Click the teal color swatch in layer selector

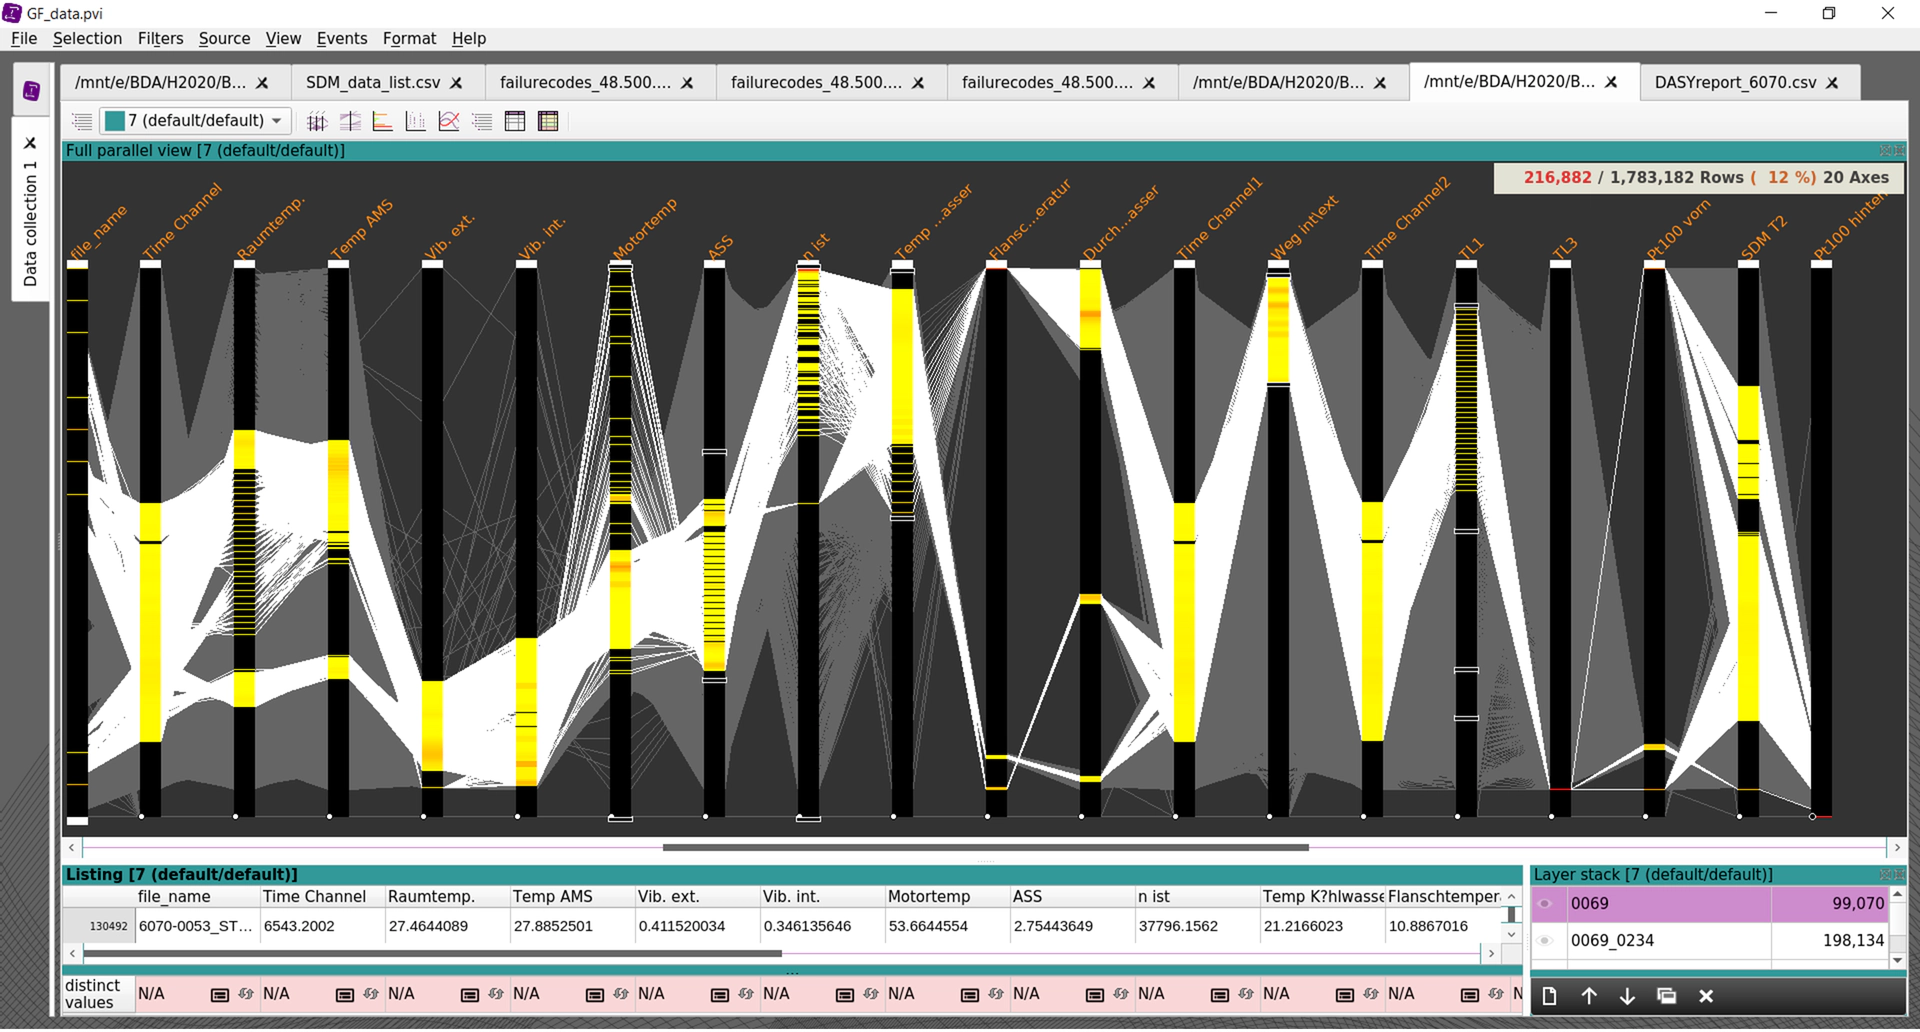[115, 121]
